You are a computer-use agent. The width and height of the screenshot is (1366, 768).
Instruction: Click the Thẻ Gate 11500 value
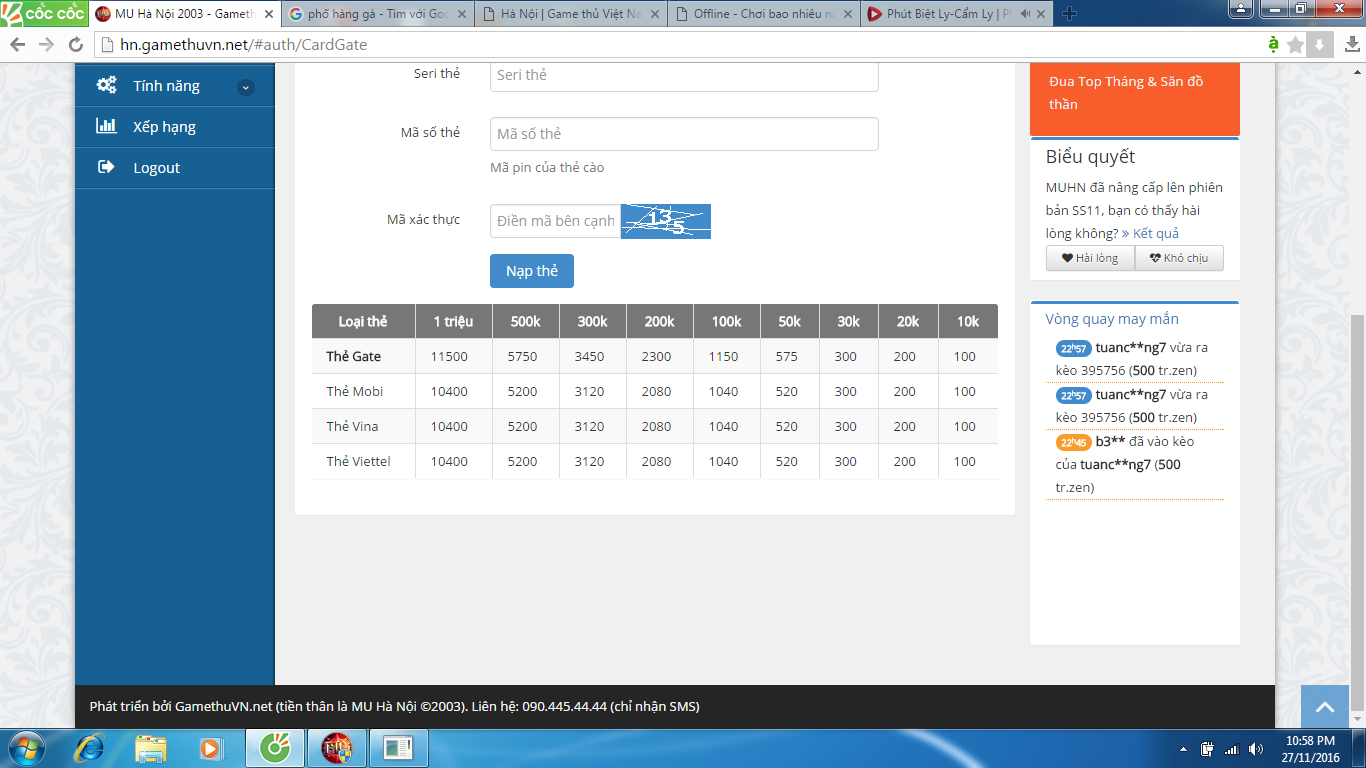point(449,356)
